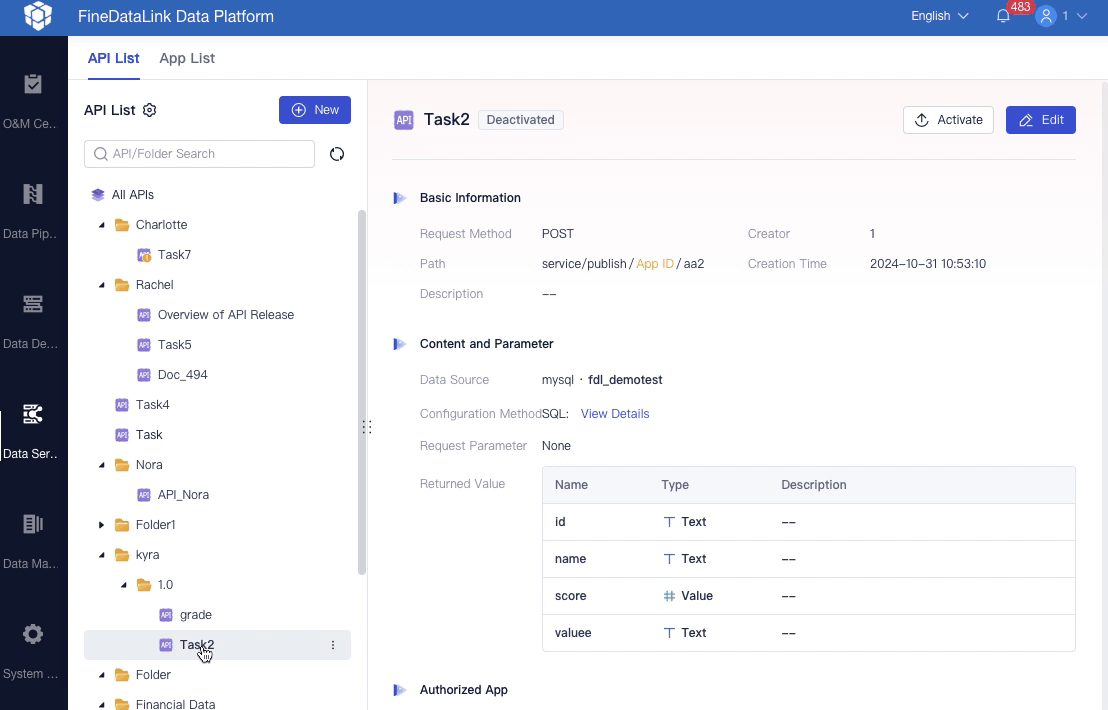Click the API icon next to Task4
The width and height of the screenshot is (1108, 710).
point(122,405)
